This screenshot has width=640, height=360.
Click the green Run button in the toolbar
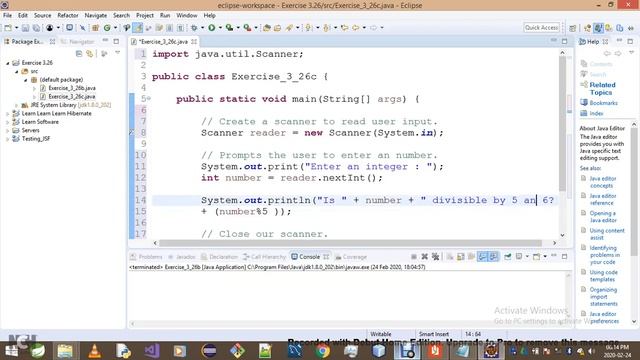click(x=211, y=28)
